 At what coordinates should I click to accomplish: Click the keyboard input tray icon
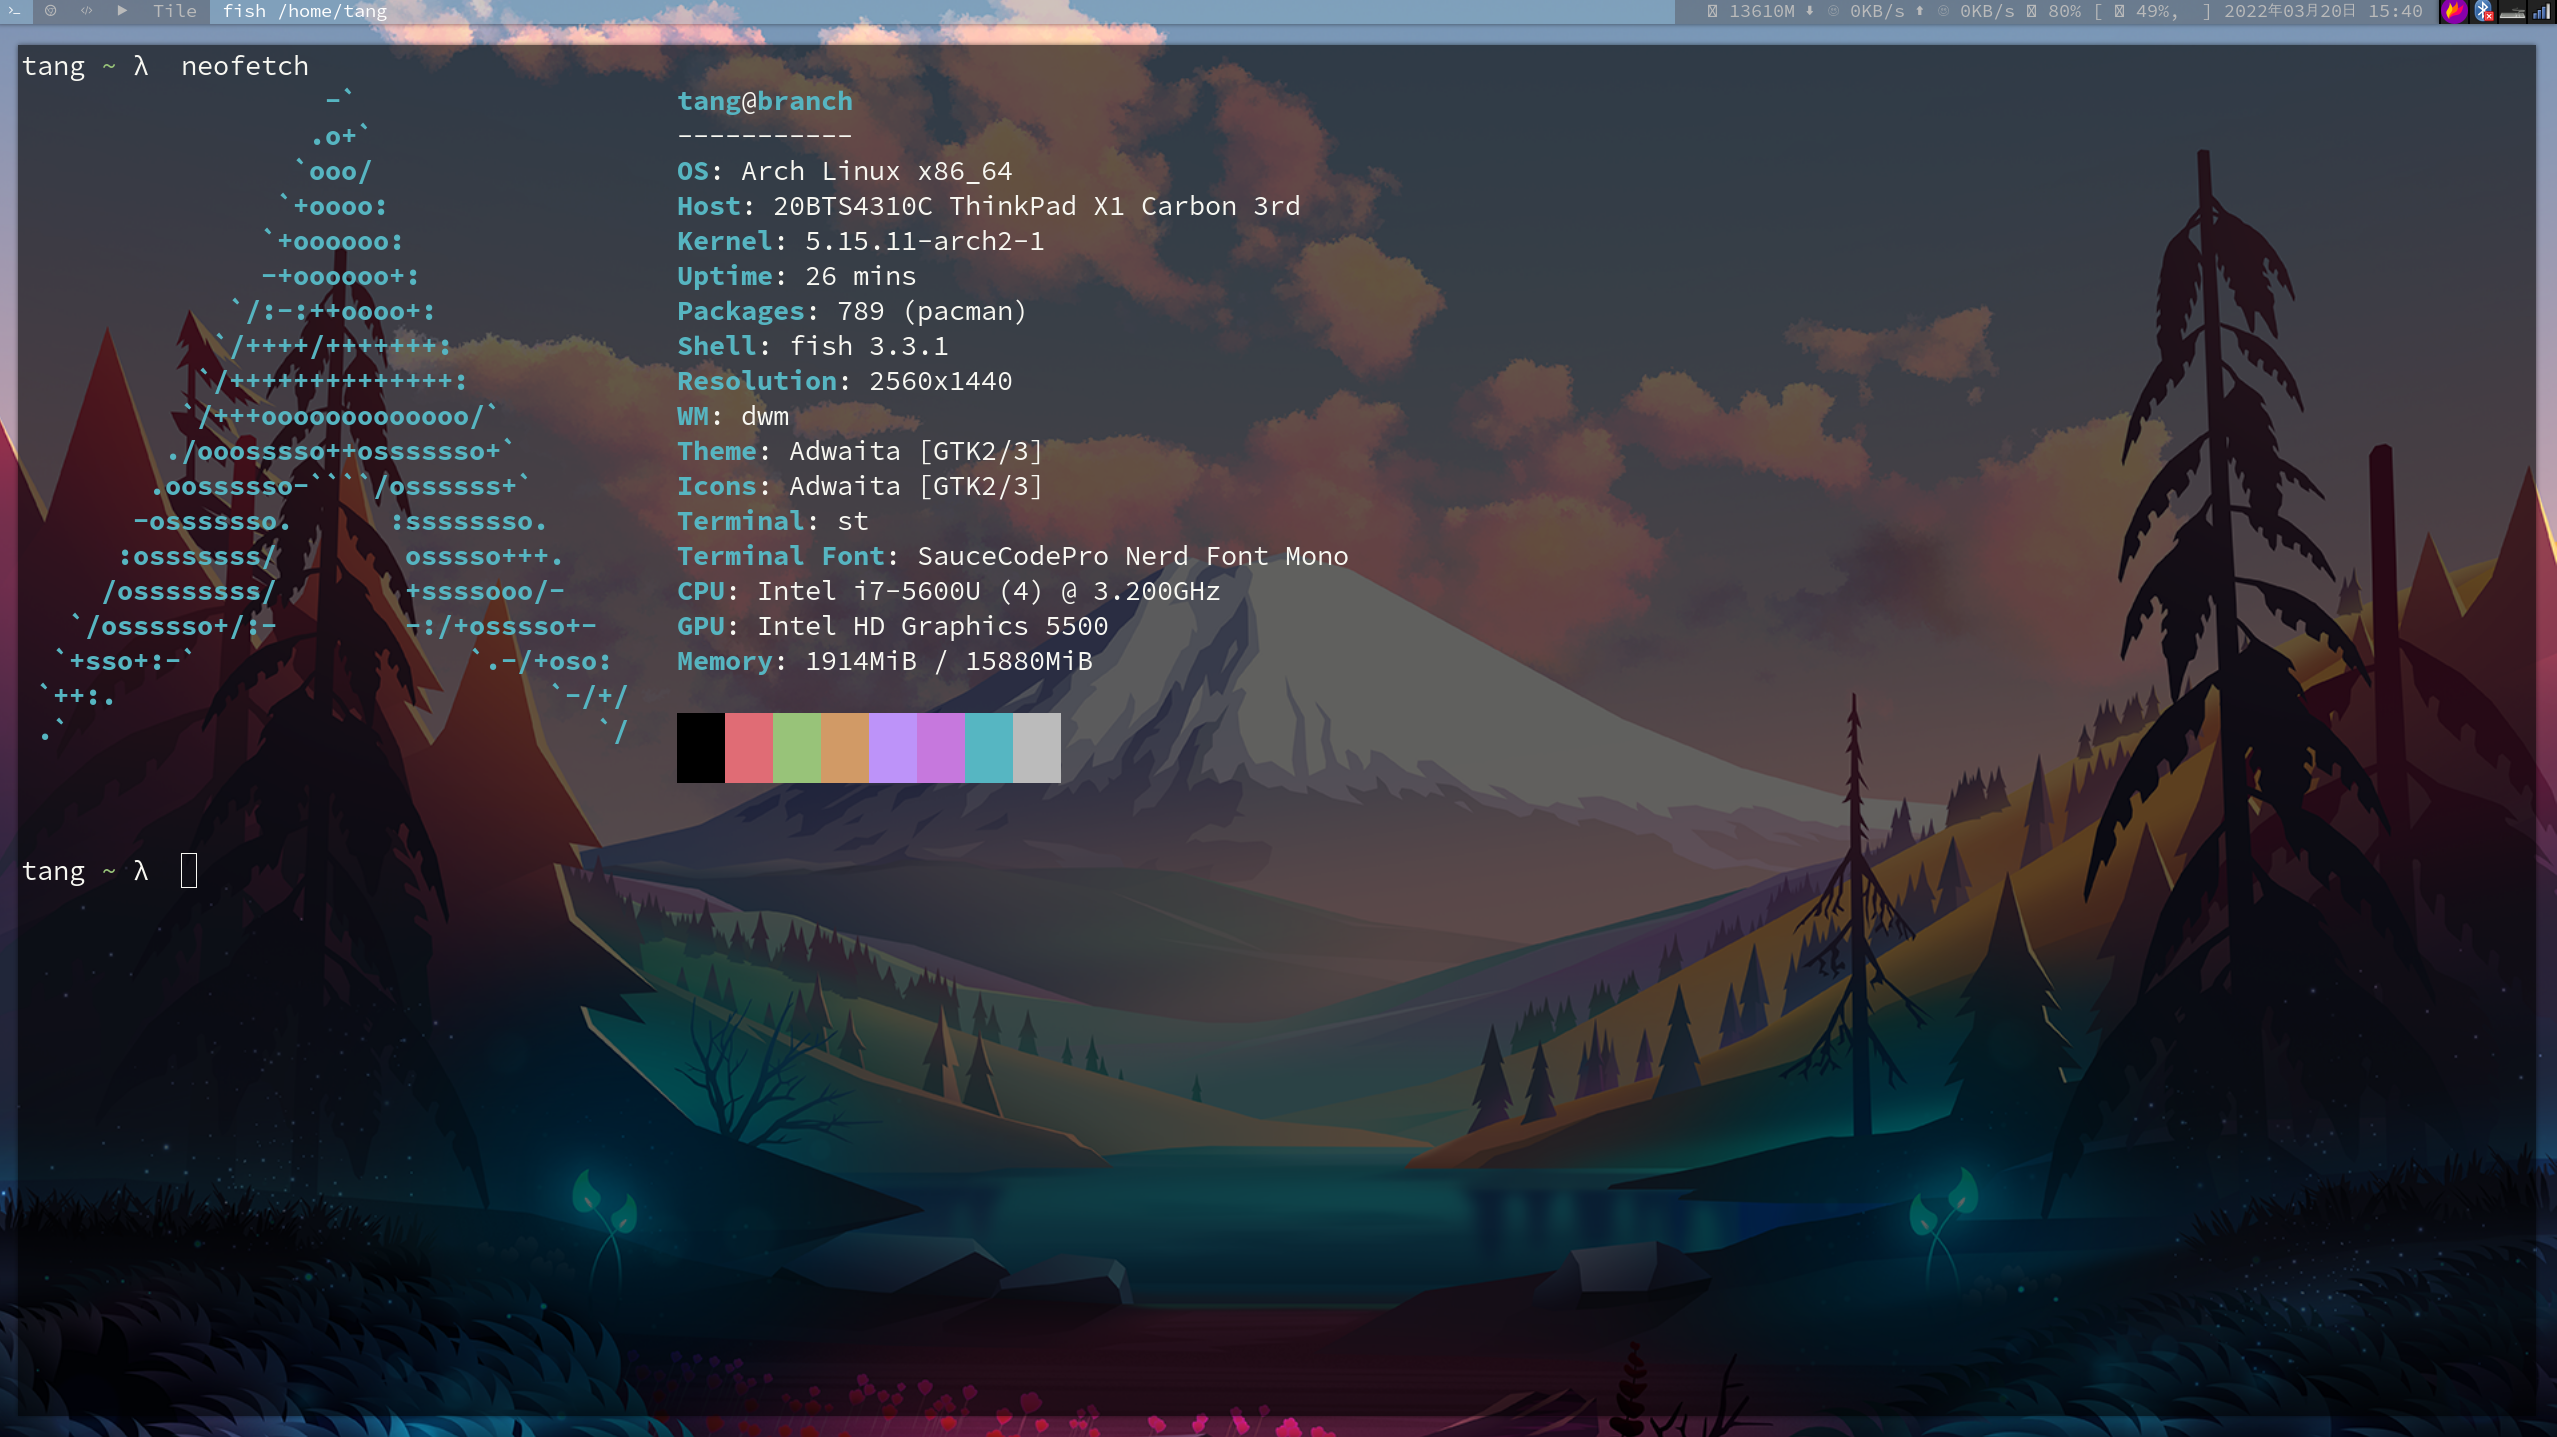point(2512,11)
